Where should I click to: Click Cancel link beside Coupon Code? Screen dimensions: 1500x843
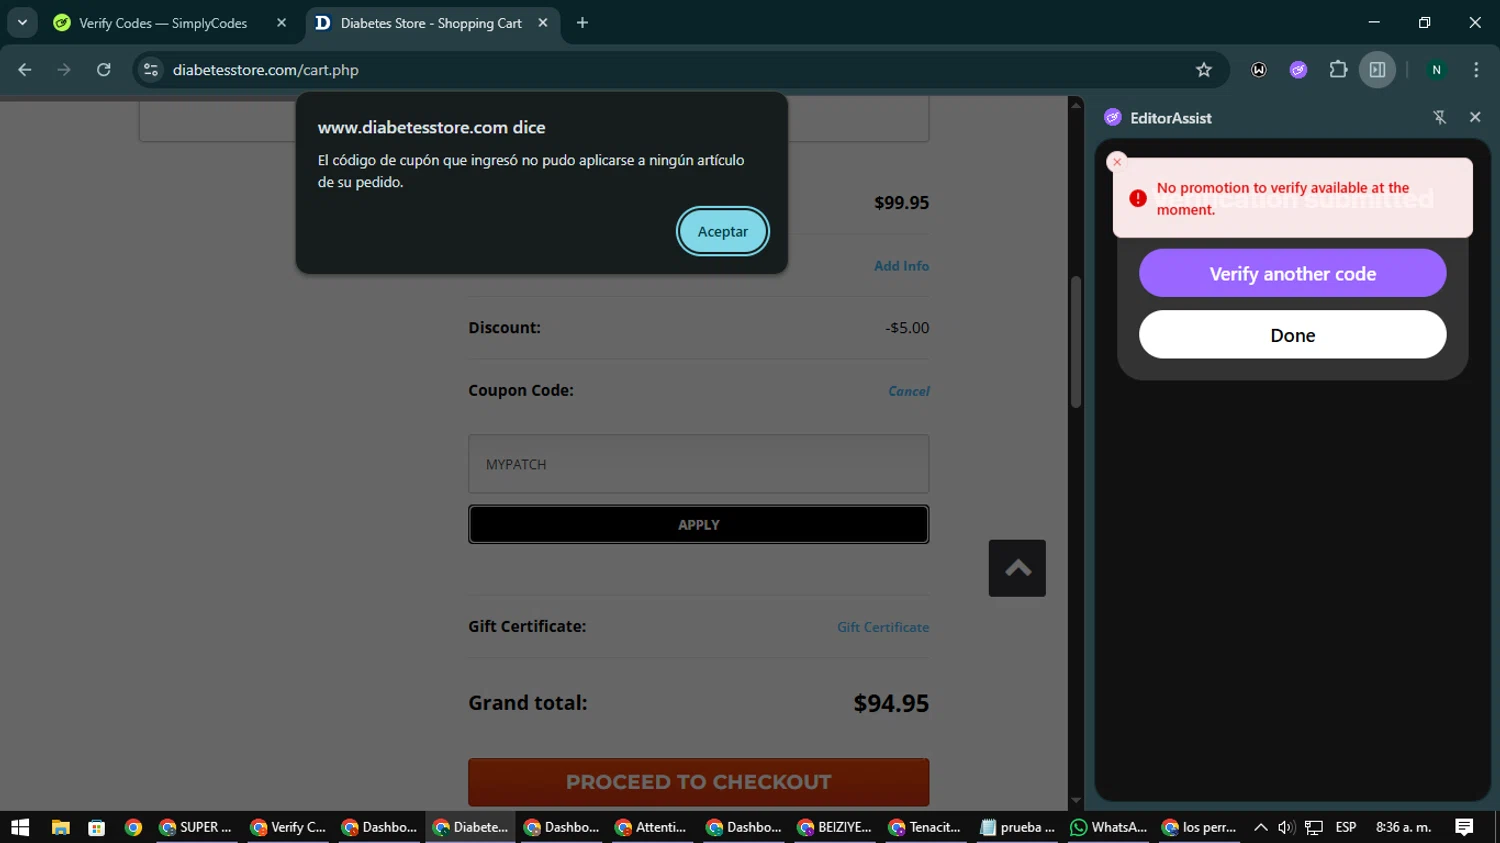pyautogui.click(x=908, y=391)
